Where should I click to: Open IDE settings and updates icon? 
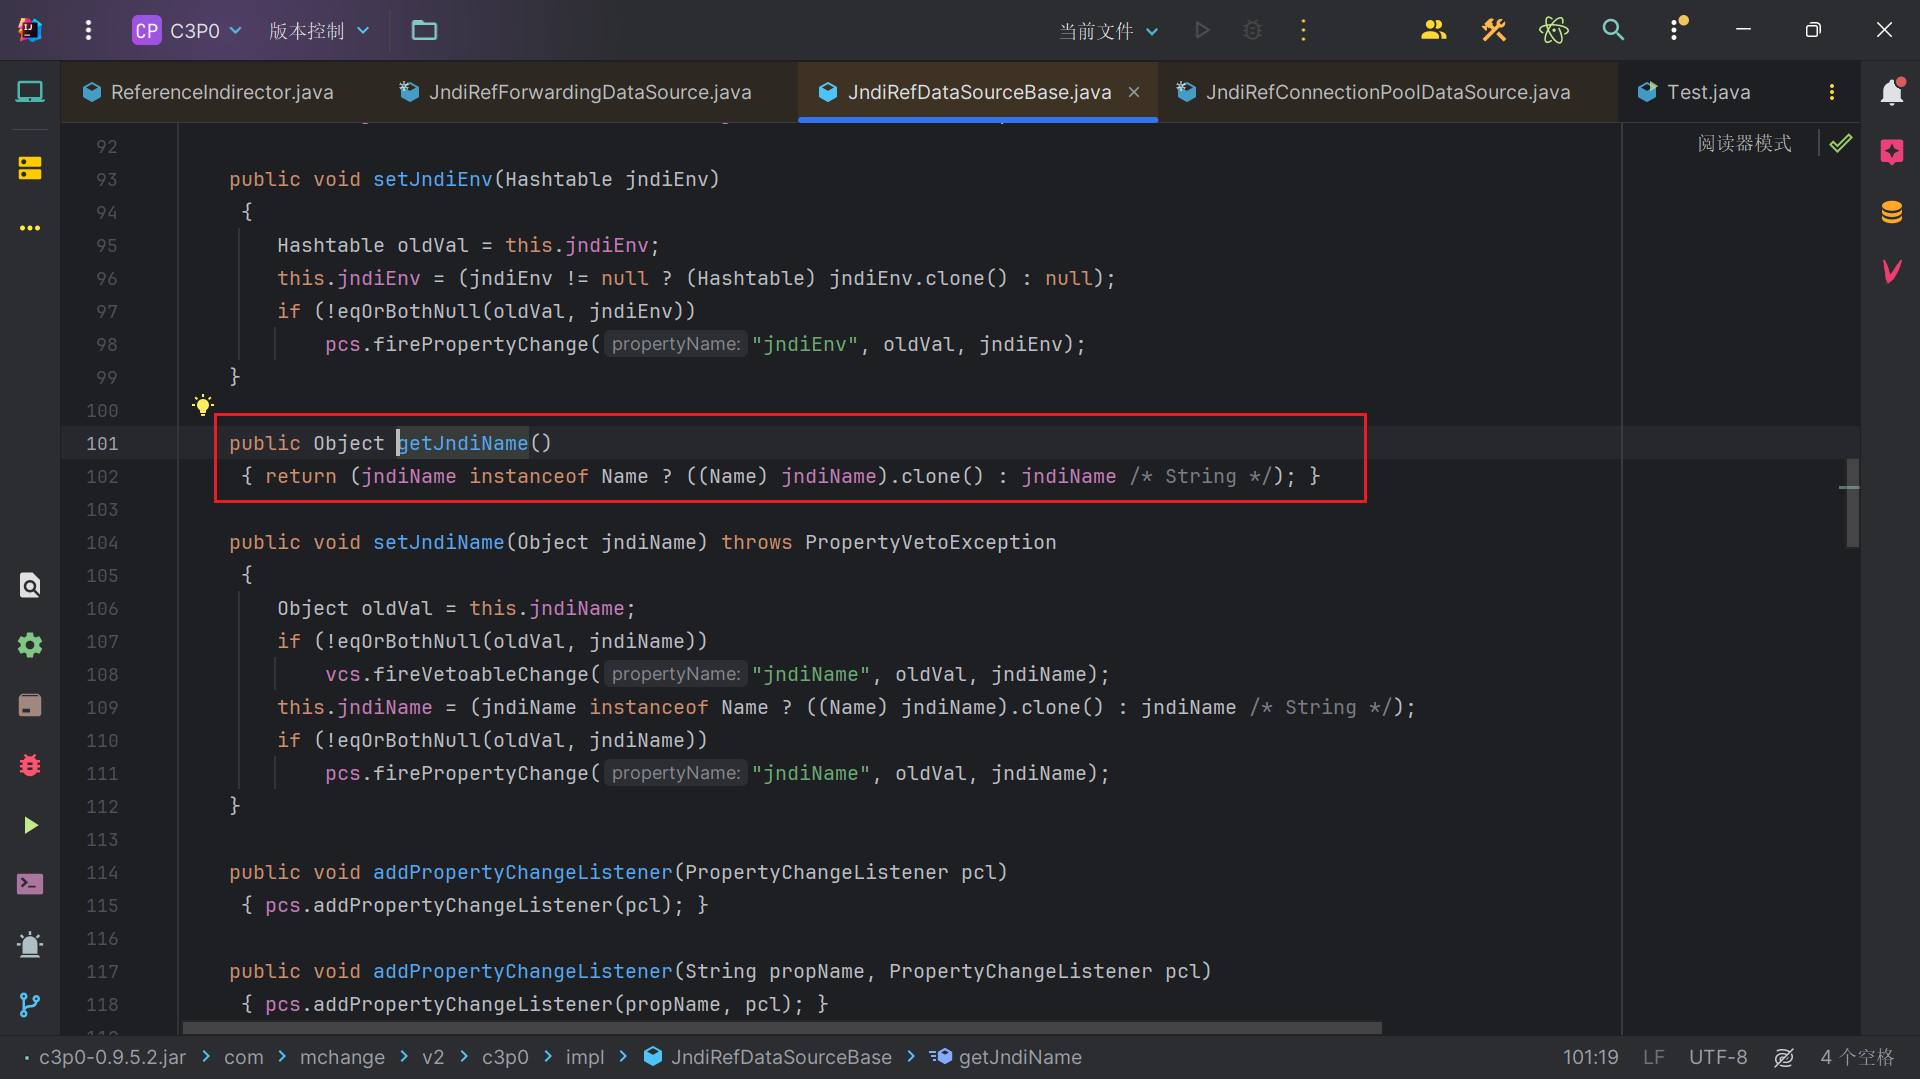1676,29
